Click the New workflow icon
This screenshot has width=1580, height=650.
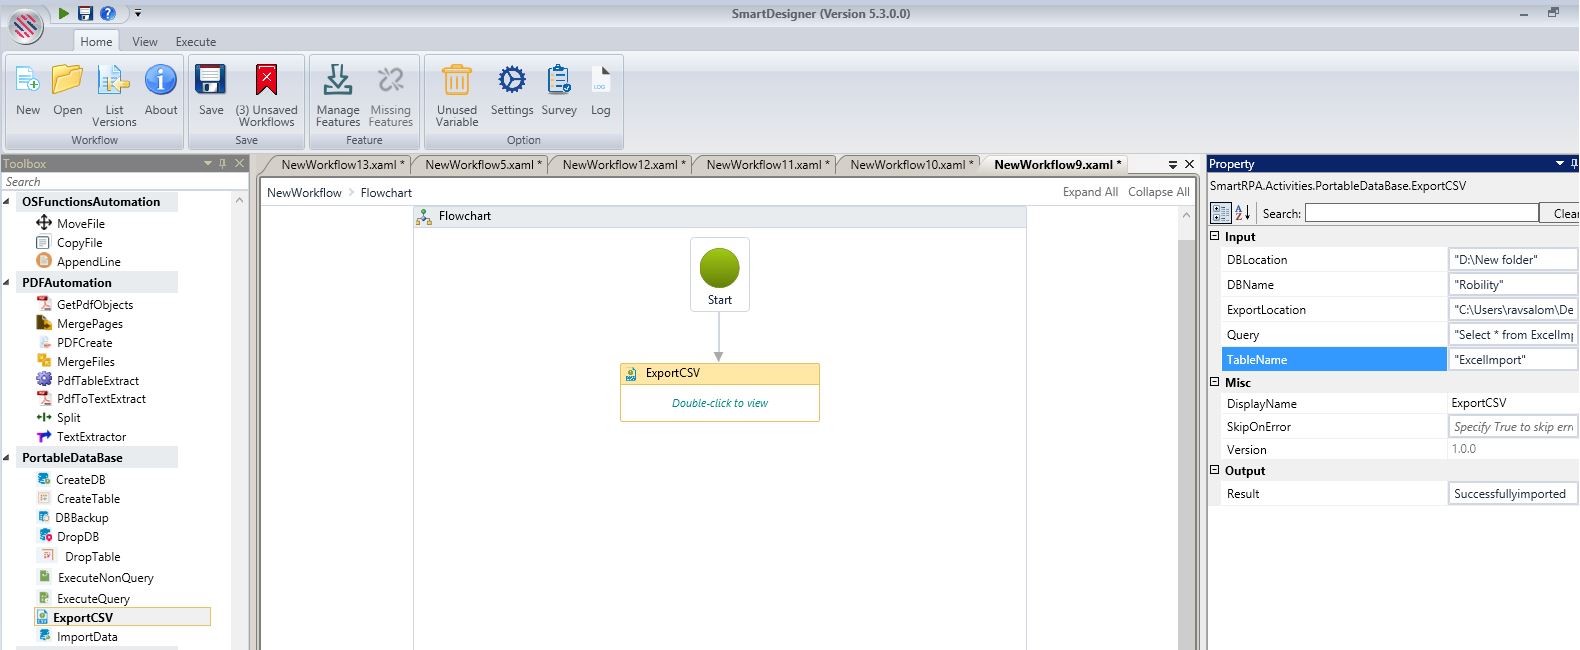click(28, 81)
